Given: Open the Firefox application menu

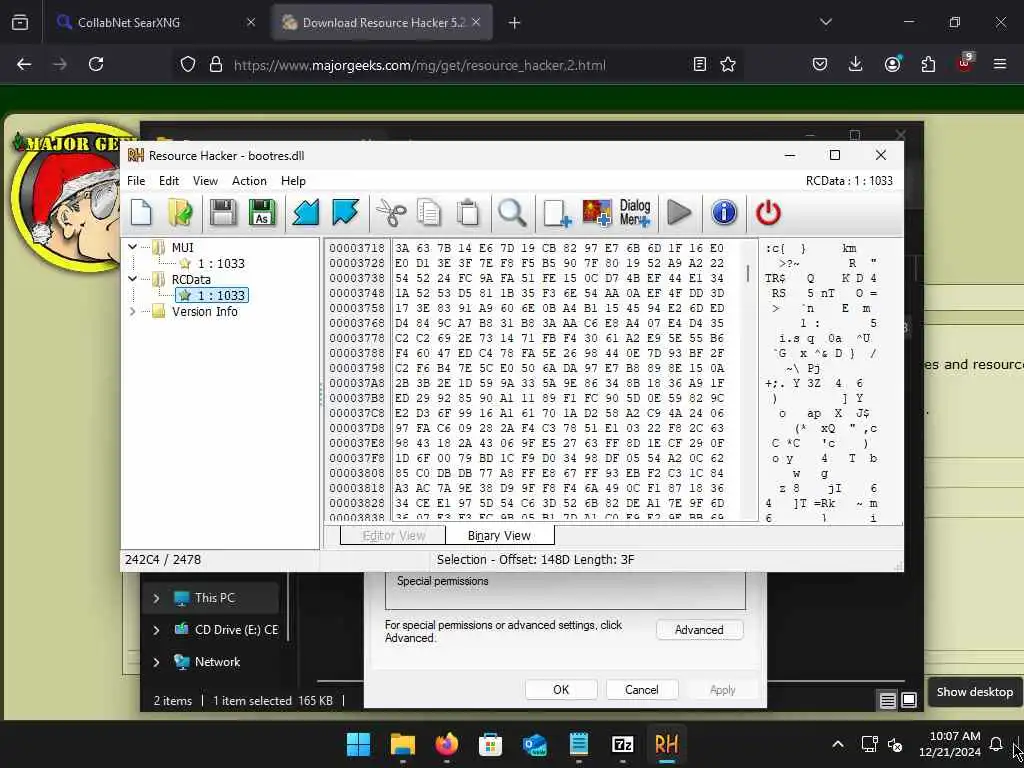Looking at the screenshot, I should [999, 64].
